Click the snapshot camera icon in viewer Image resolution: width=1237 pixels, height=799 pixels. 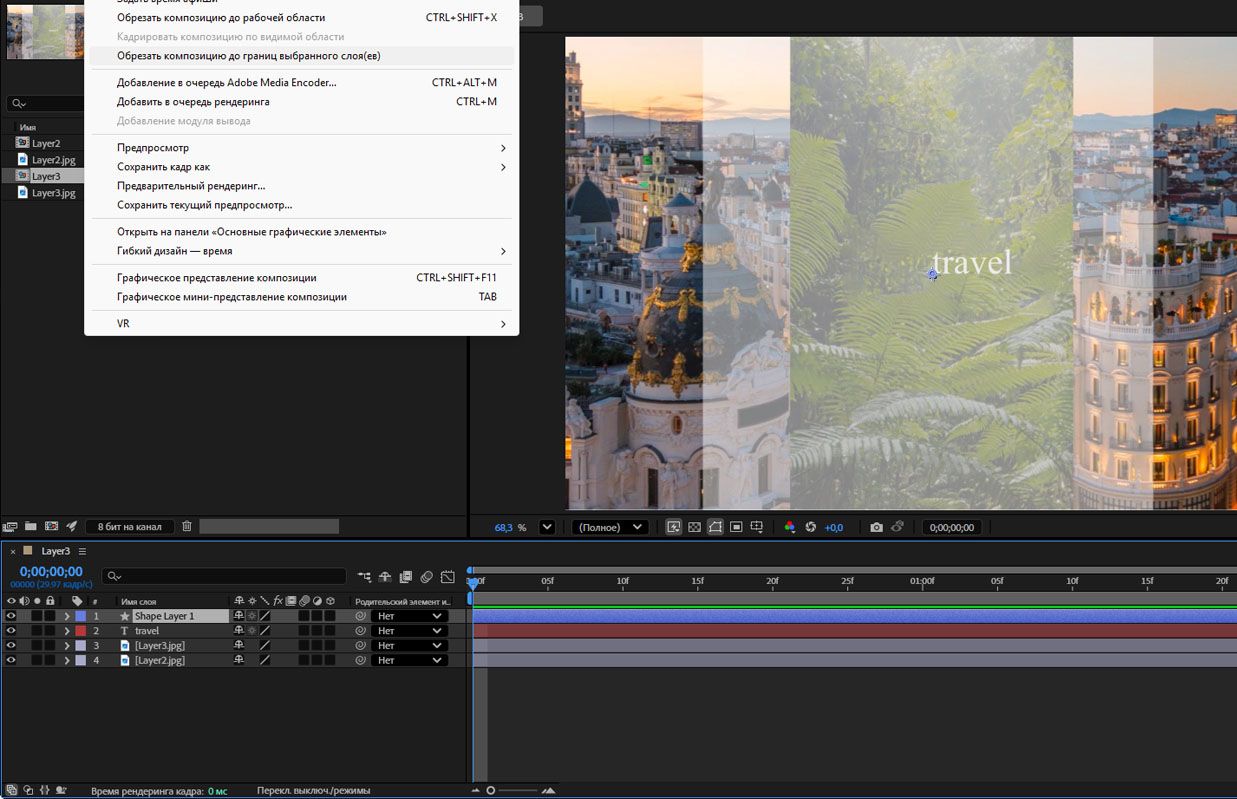(x=876, y=527)
